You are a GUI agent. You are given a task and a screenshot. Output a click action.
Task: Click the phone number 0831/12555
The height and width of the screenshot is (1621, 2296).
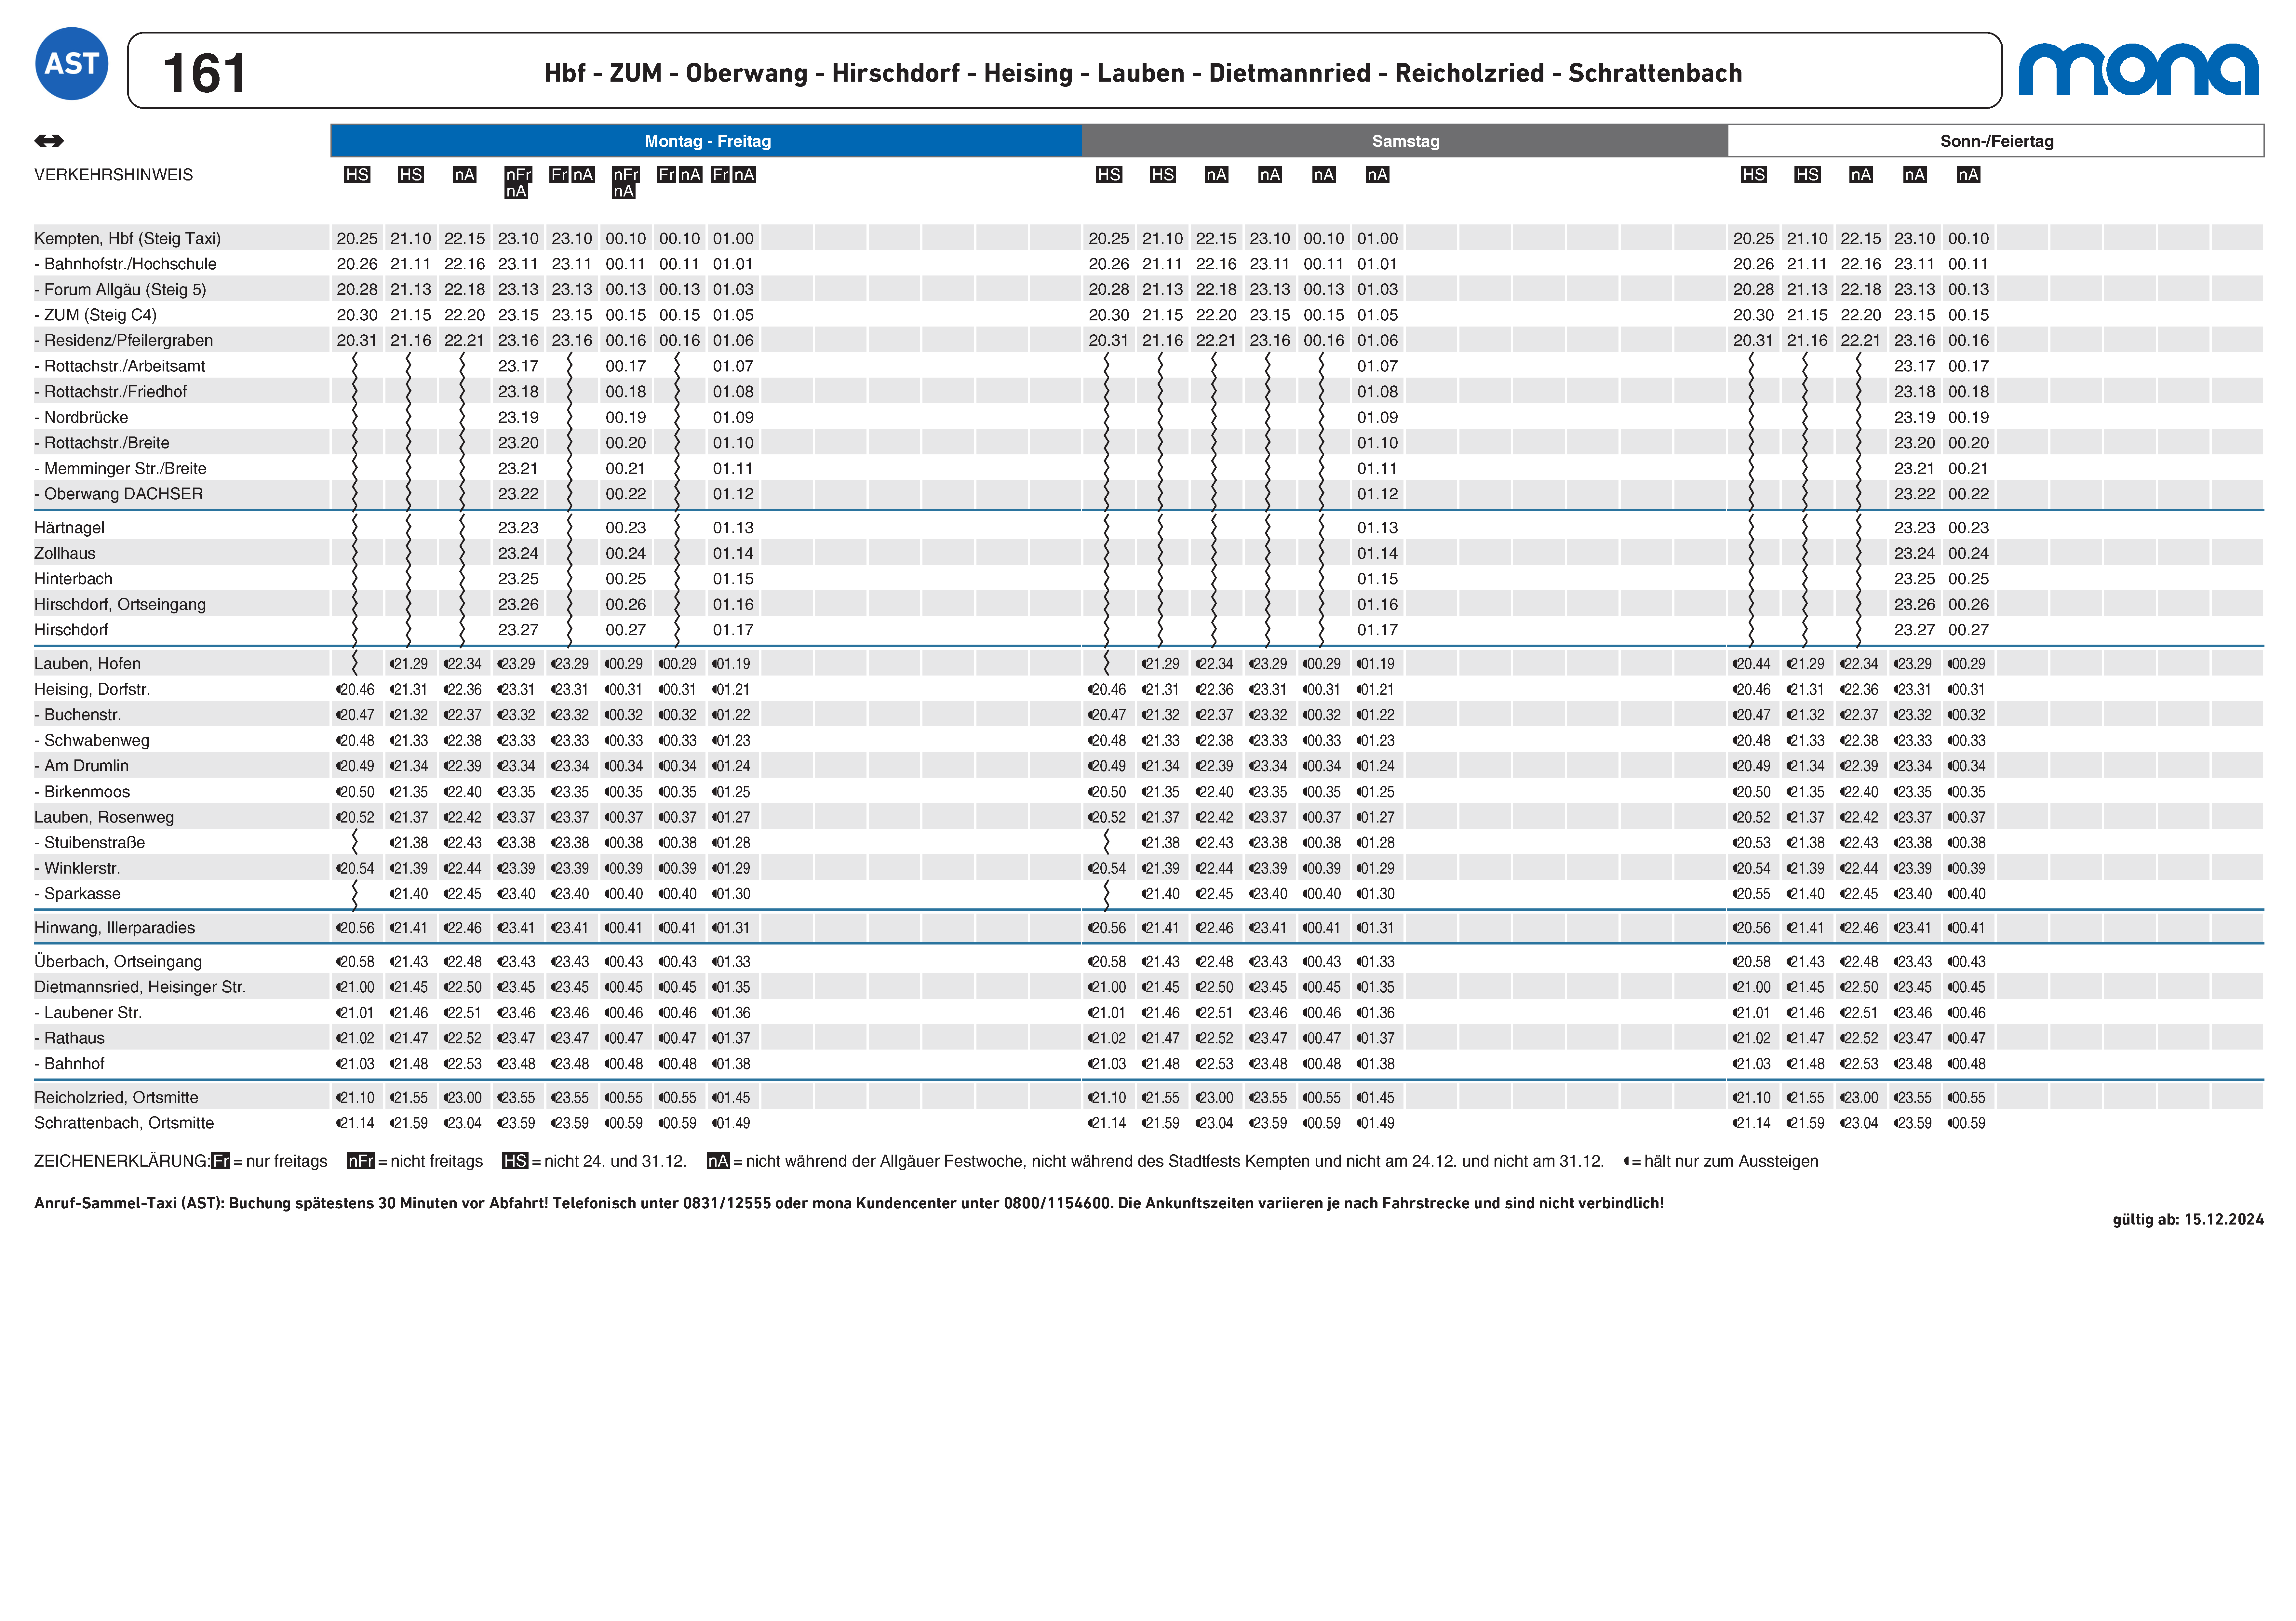727,1203
